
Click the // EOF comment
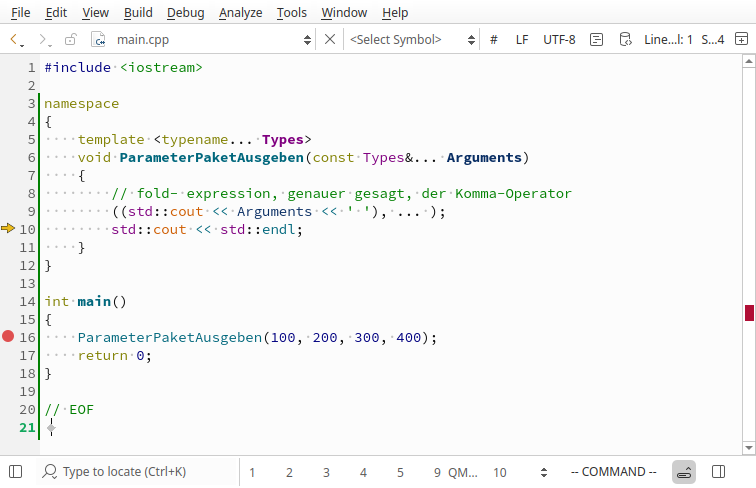point(69,410)
